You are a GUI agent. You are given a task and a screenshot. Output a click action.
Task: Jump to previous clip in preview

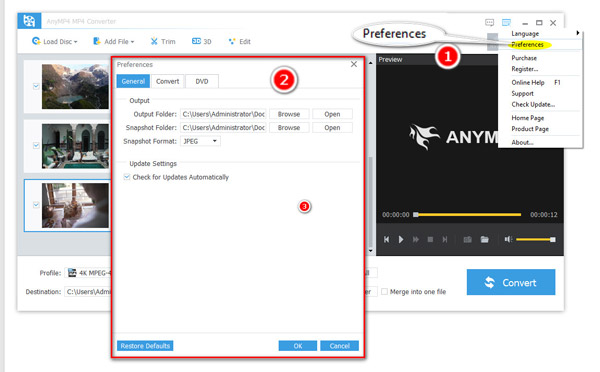386,240
